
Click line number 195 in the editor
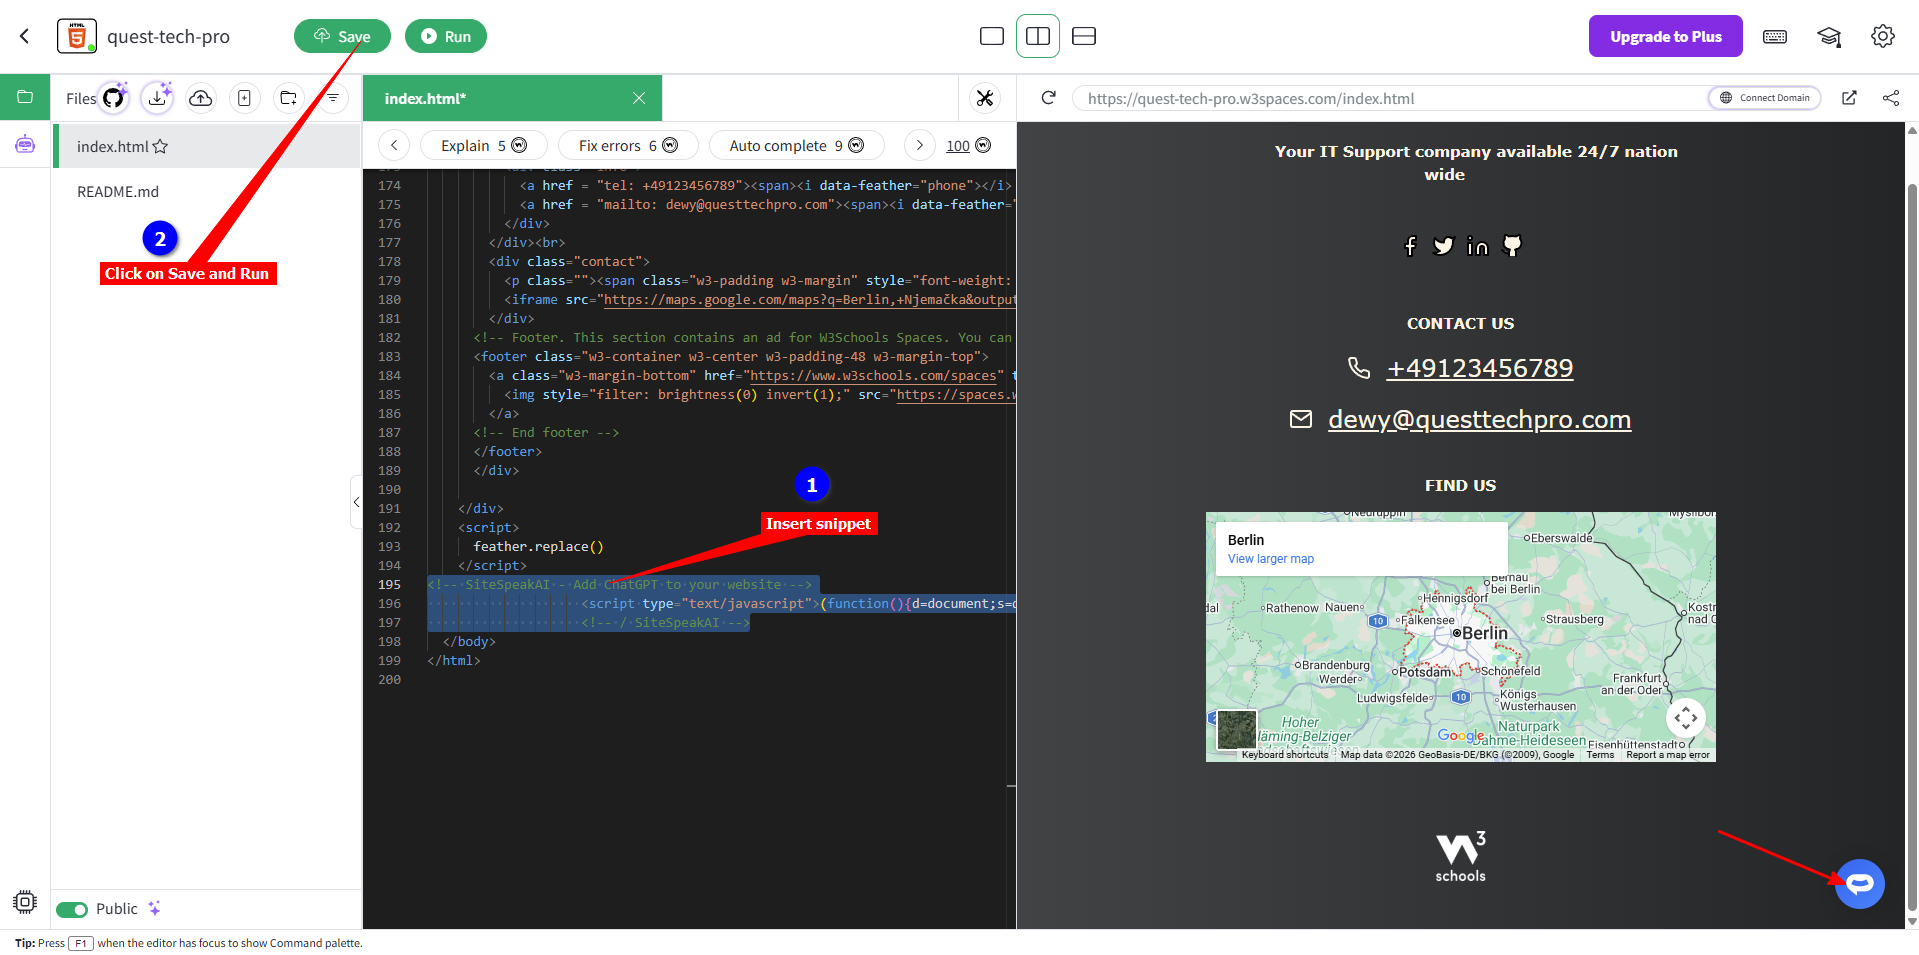click(389, 585)
